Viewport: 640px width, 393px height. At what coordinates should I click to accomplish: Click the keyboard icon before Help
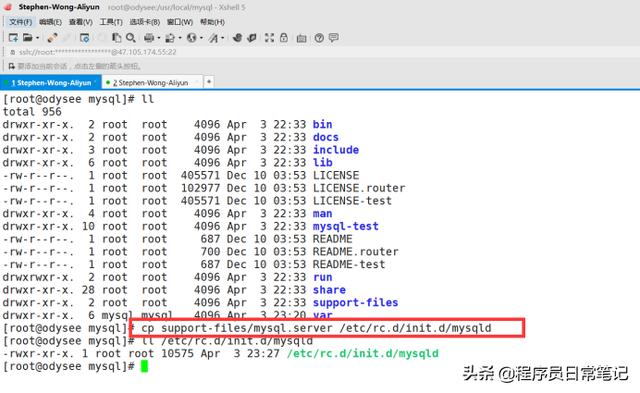coord(301,38)
